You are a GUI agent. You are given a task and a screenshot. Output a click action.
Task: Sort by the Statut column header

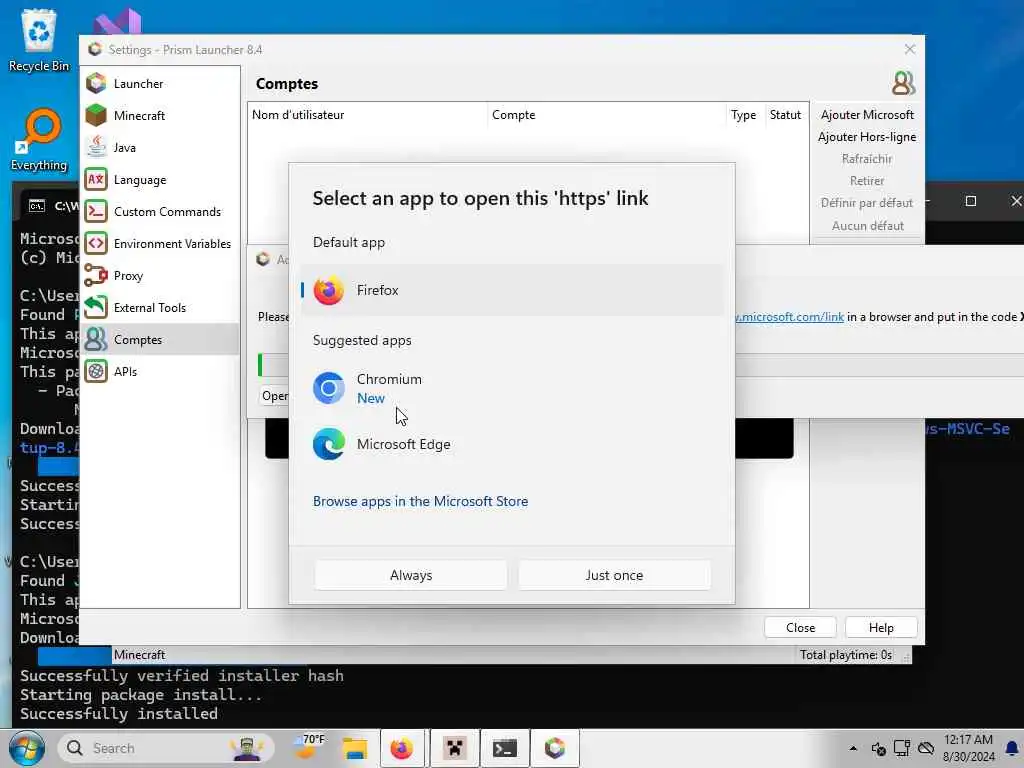click(x=786, y=115)
